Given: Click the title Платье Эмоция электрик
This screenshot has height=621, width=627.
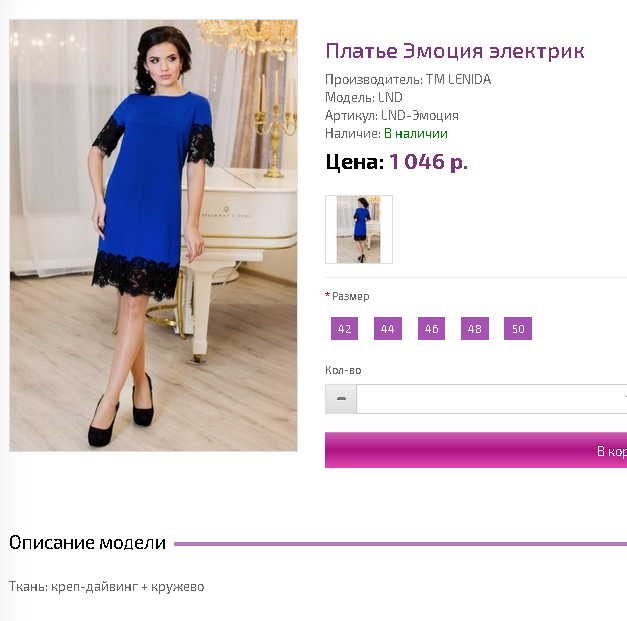Looking at the screenshot, I should pos(455,51).
